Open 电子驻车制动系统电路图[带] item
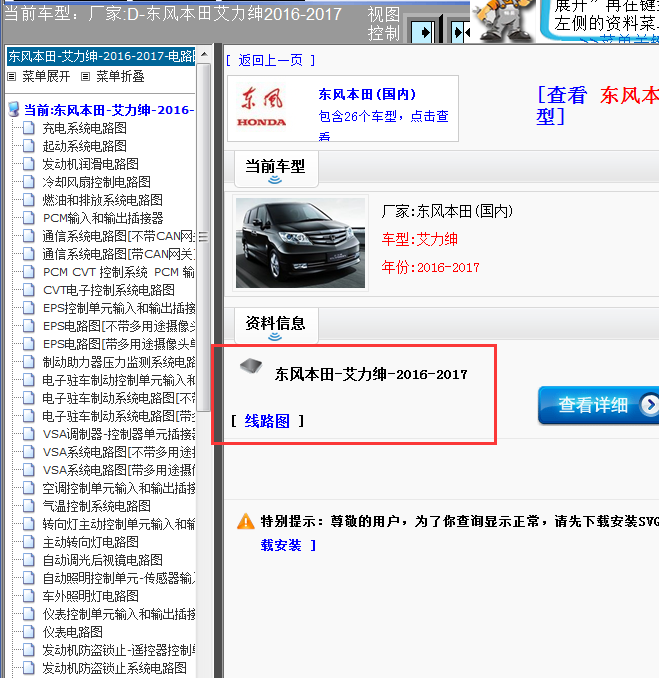Image resolution: width=659 pixels, height=678 pixels. [x=119, y=416]
